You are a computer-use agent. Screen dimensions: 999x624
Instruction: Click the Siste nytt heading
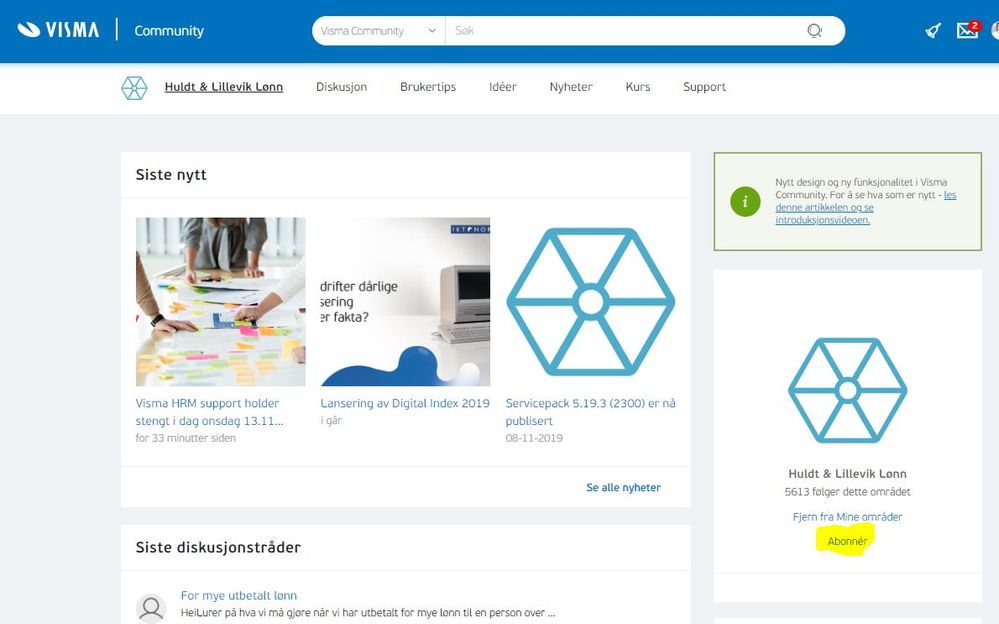[171, 175]
